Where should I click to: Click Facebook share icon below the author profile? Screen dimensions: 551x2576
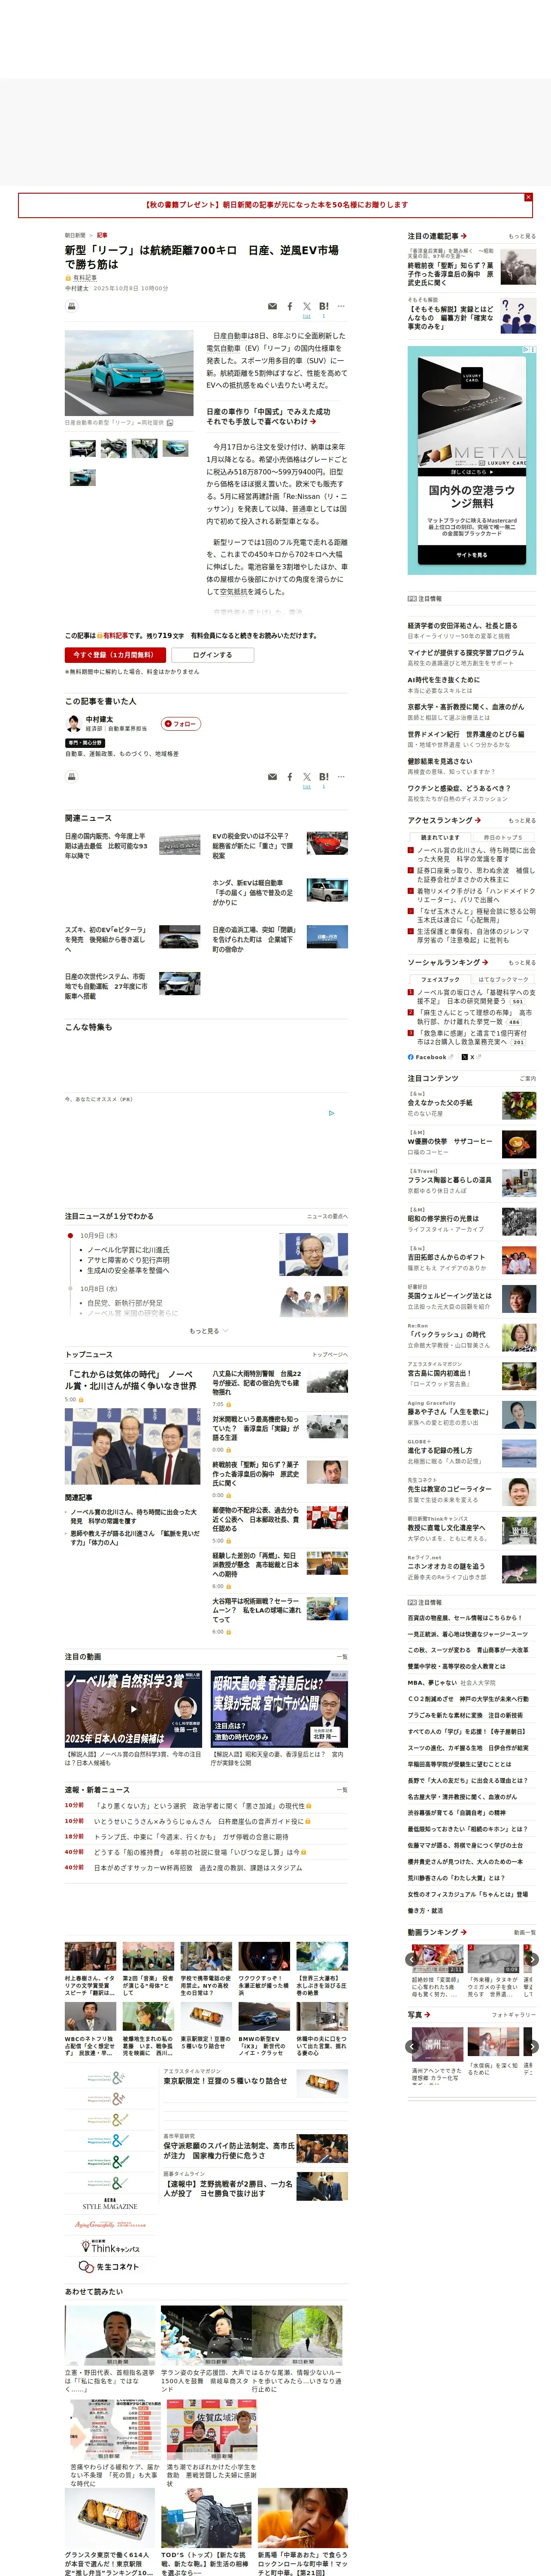tap(290, 777)
